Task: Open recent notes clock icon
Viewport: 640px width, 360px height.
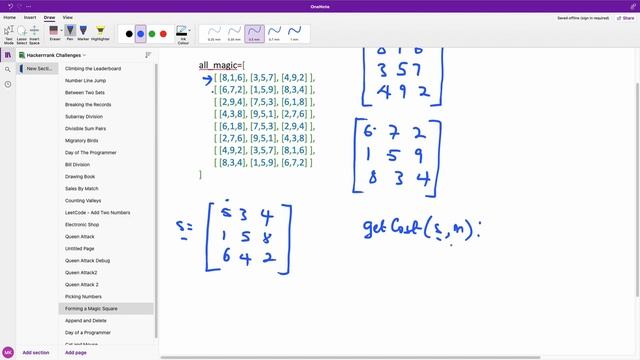Action: point(8,84)
